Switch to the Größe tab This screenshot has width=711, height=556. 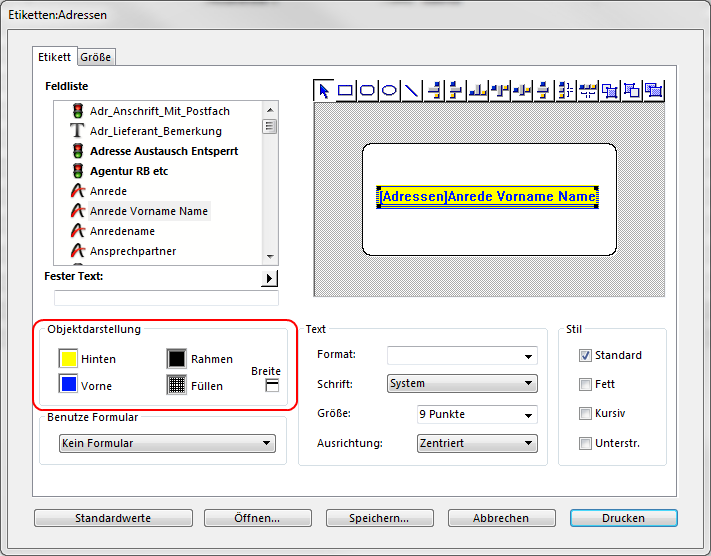tap(96, 57)
